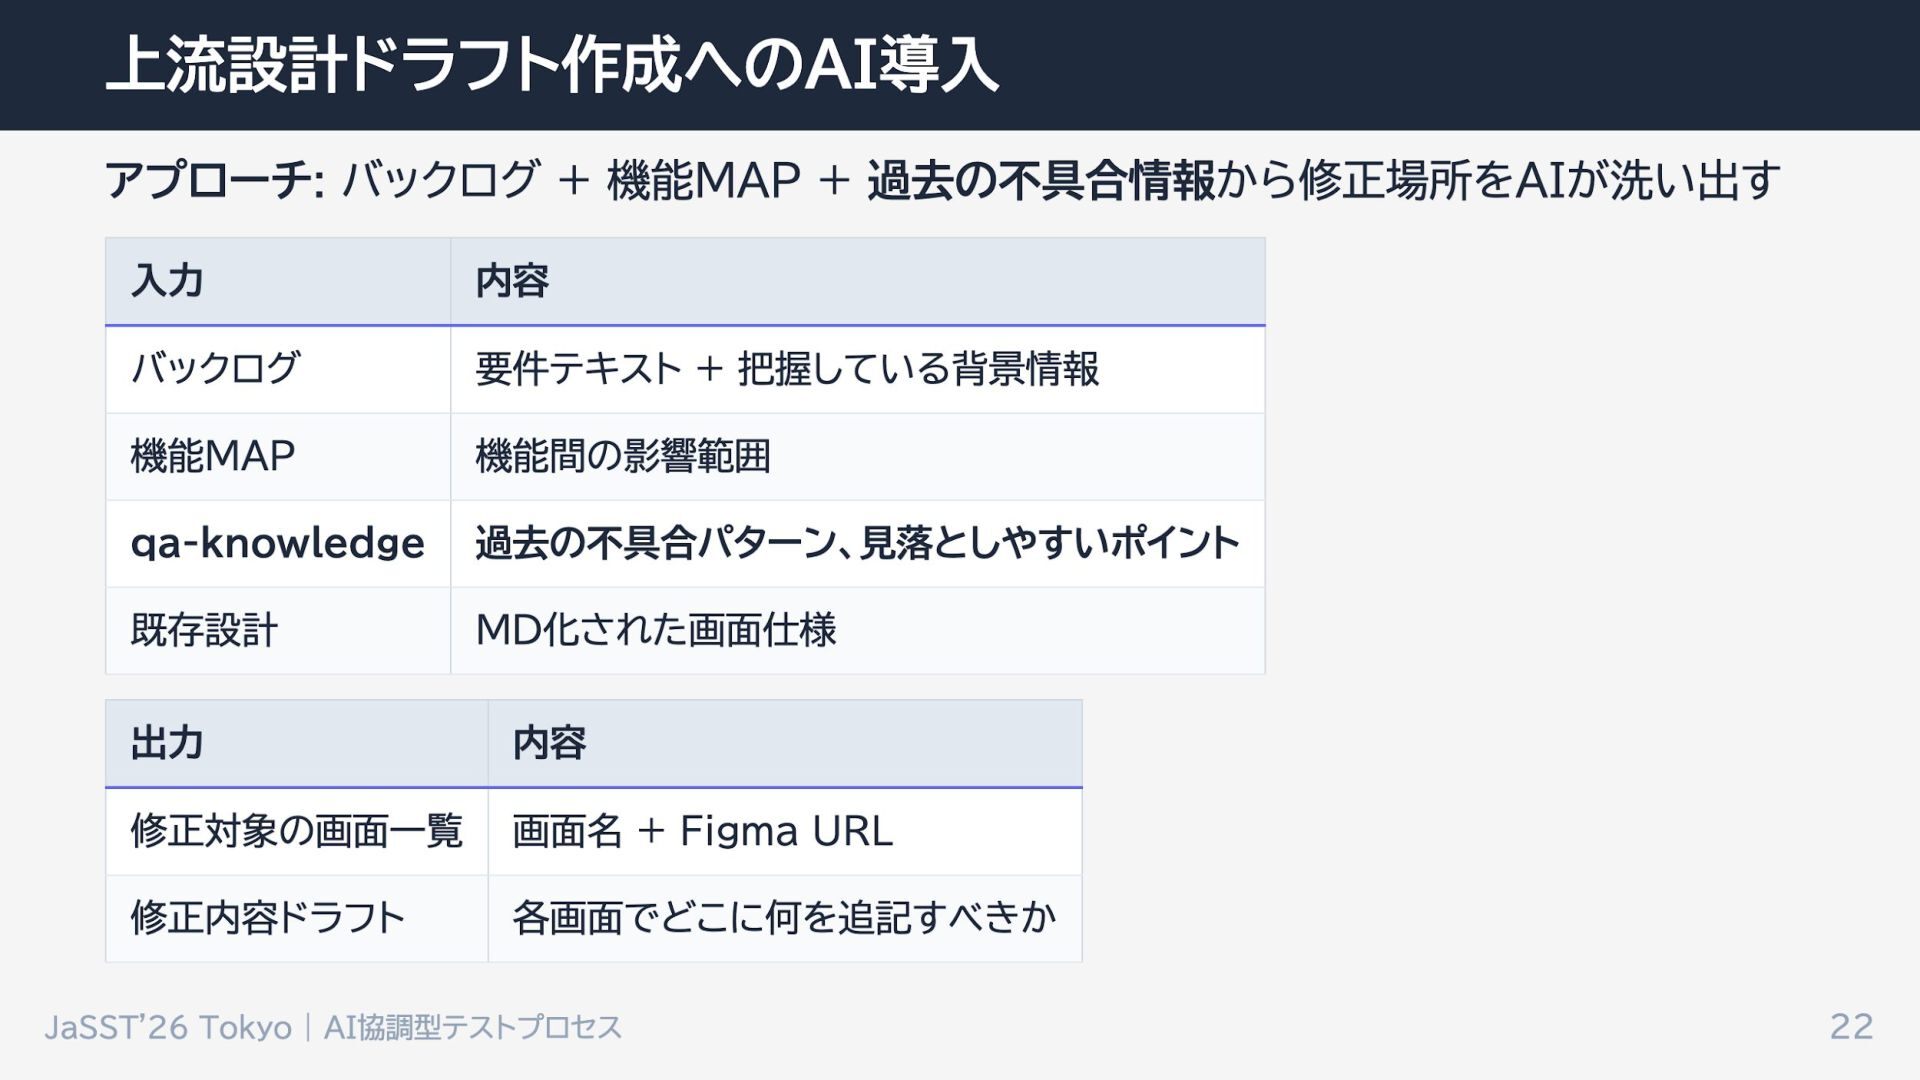This screenshot has width=1920, height=1080.
Task: Click 過去の不具合パターン、見落としやすいポイント cell
Action: click(x=857, y=543)
